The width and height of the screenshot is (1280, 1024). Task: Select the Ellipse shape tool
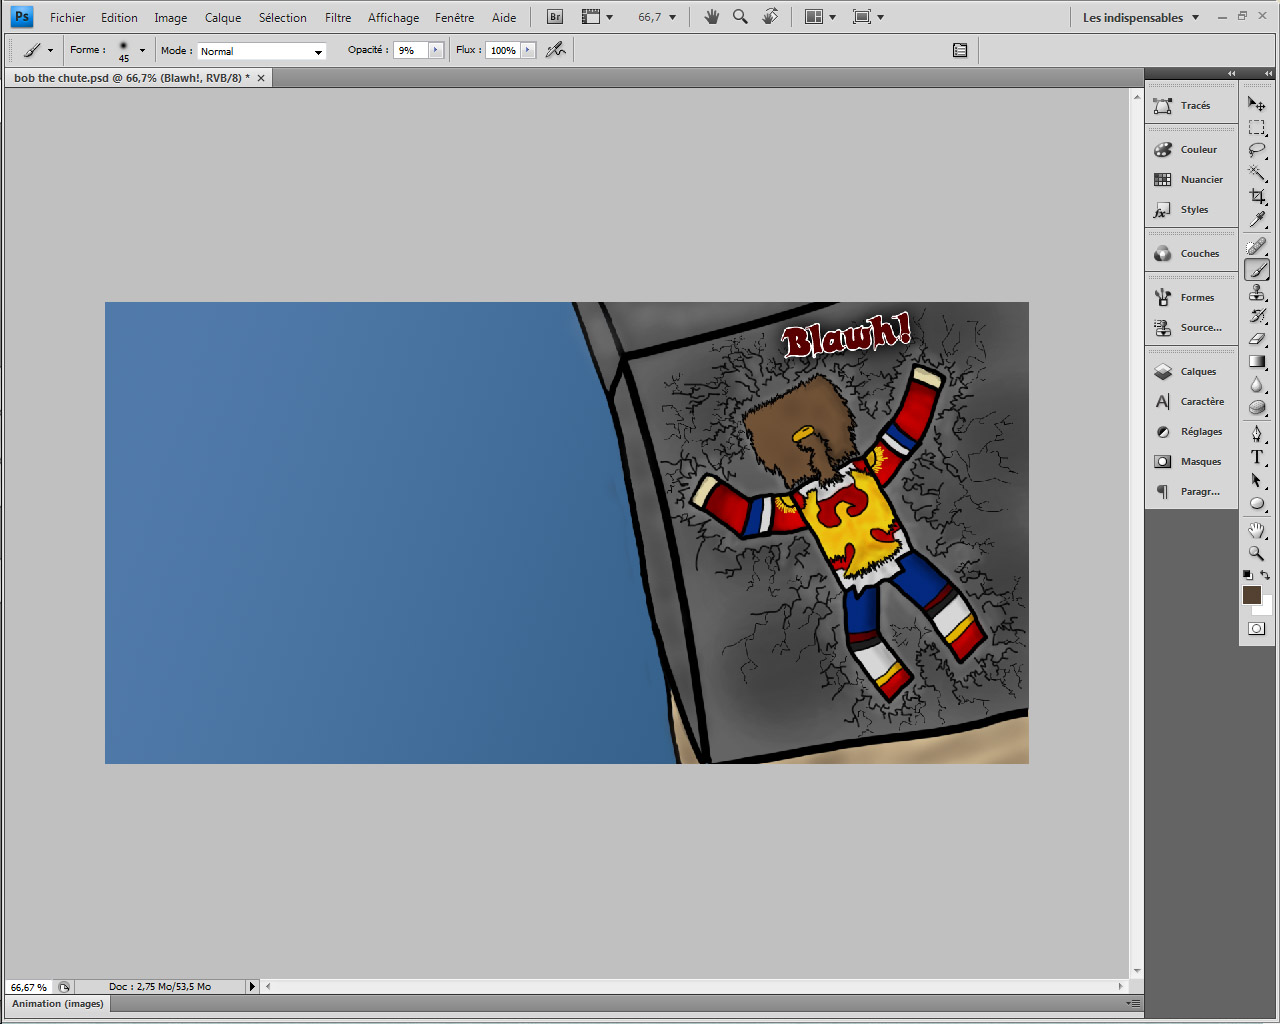(x=1257, y=503)
